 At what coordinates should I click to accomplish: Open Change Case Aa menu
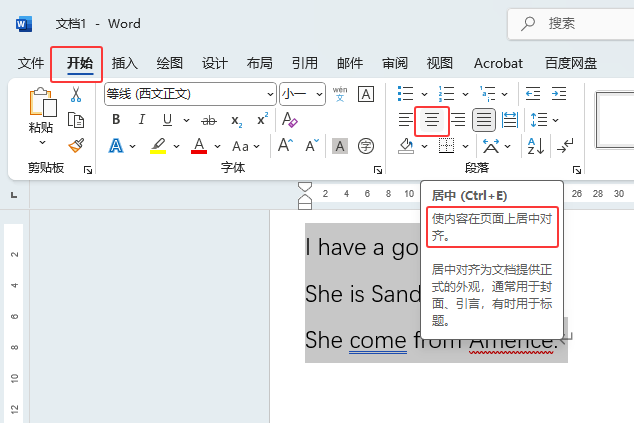246,146
